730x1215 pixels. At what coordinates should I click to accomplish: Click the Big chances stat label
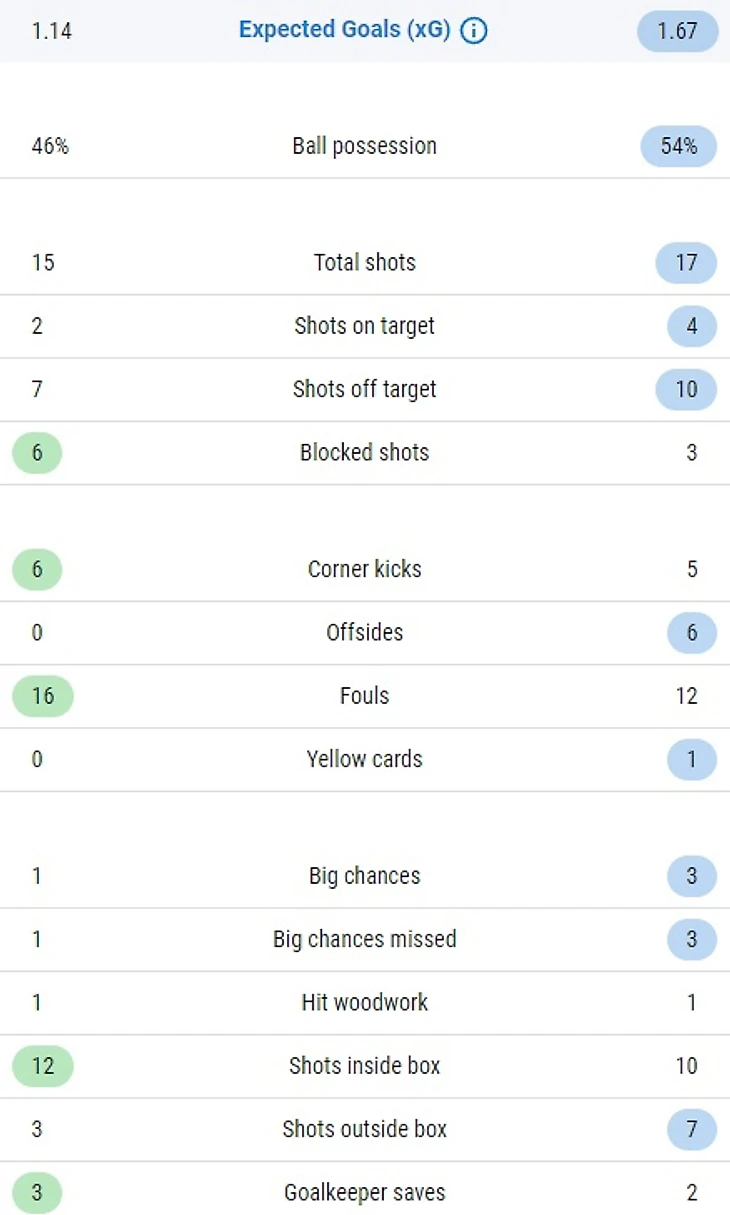click(364, 876)
